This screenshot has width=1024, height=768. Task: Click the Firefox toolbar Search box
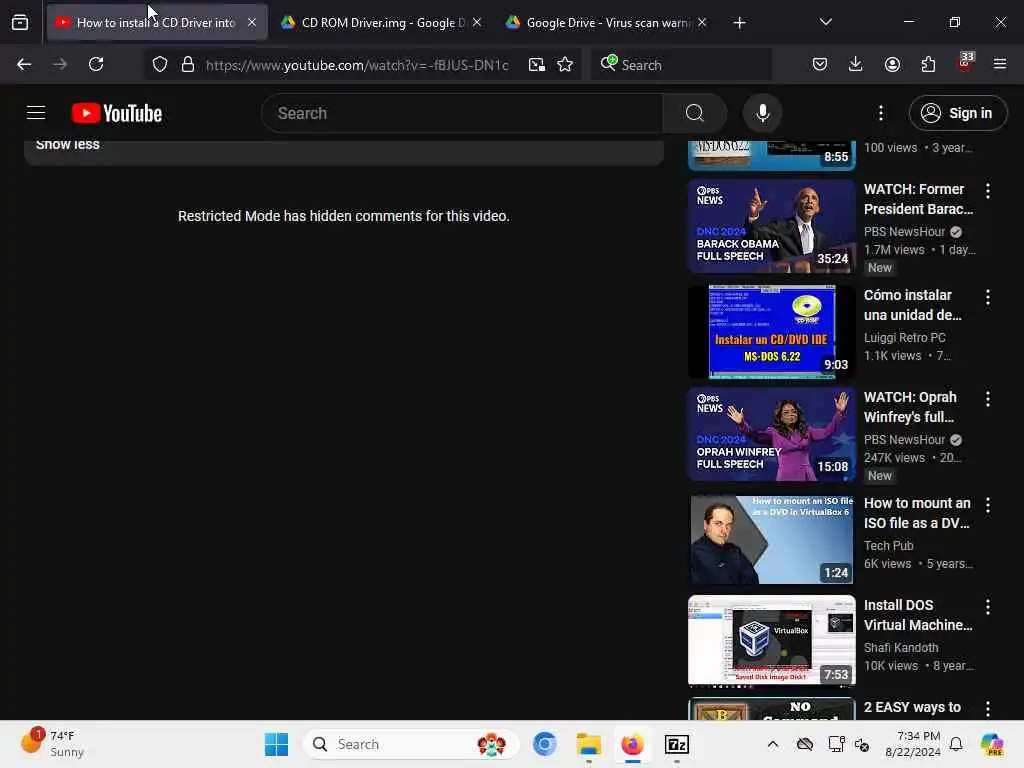click(x=681, y=65)
